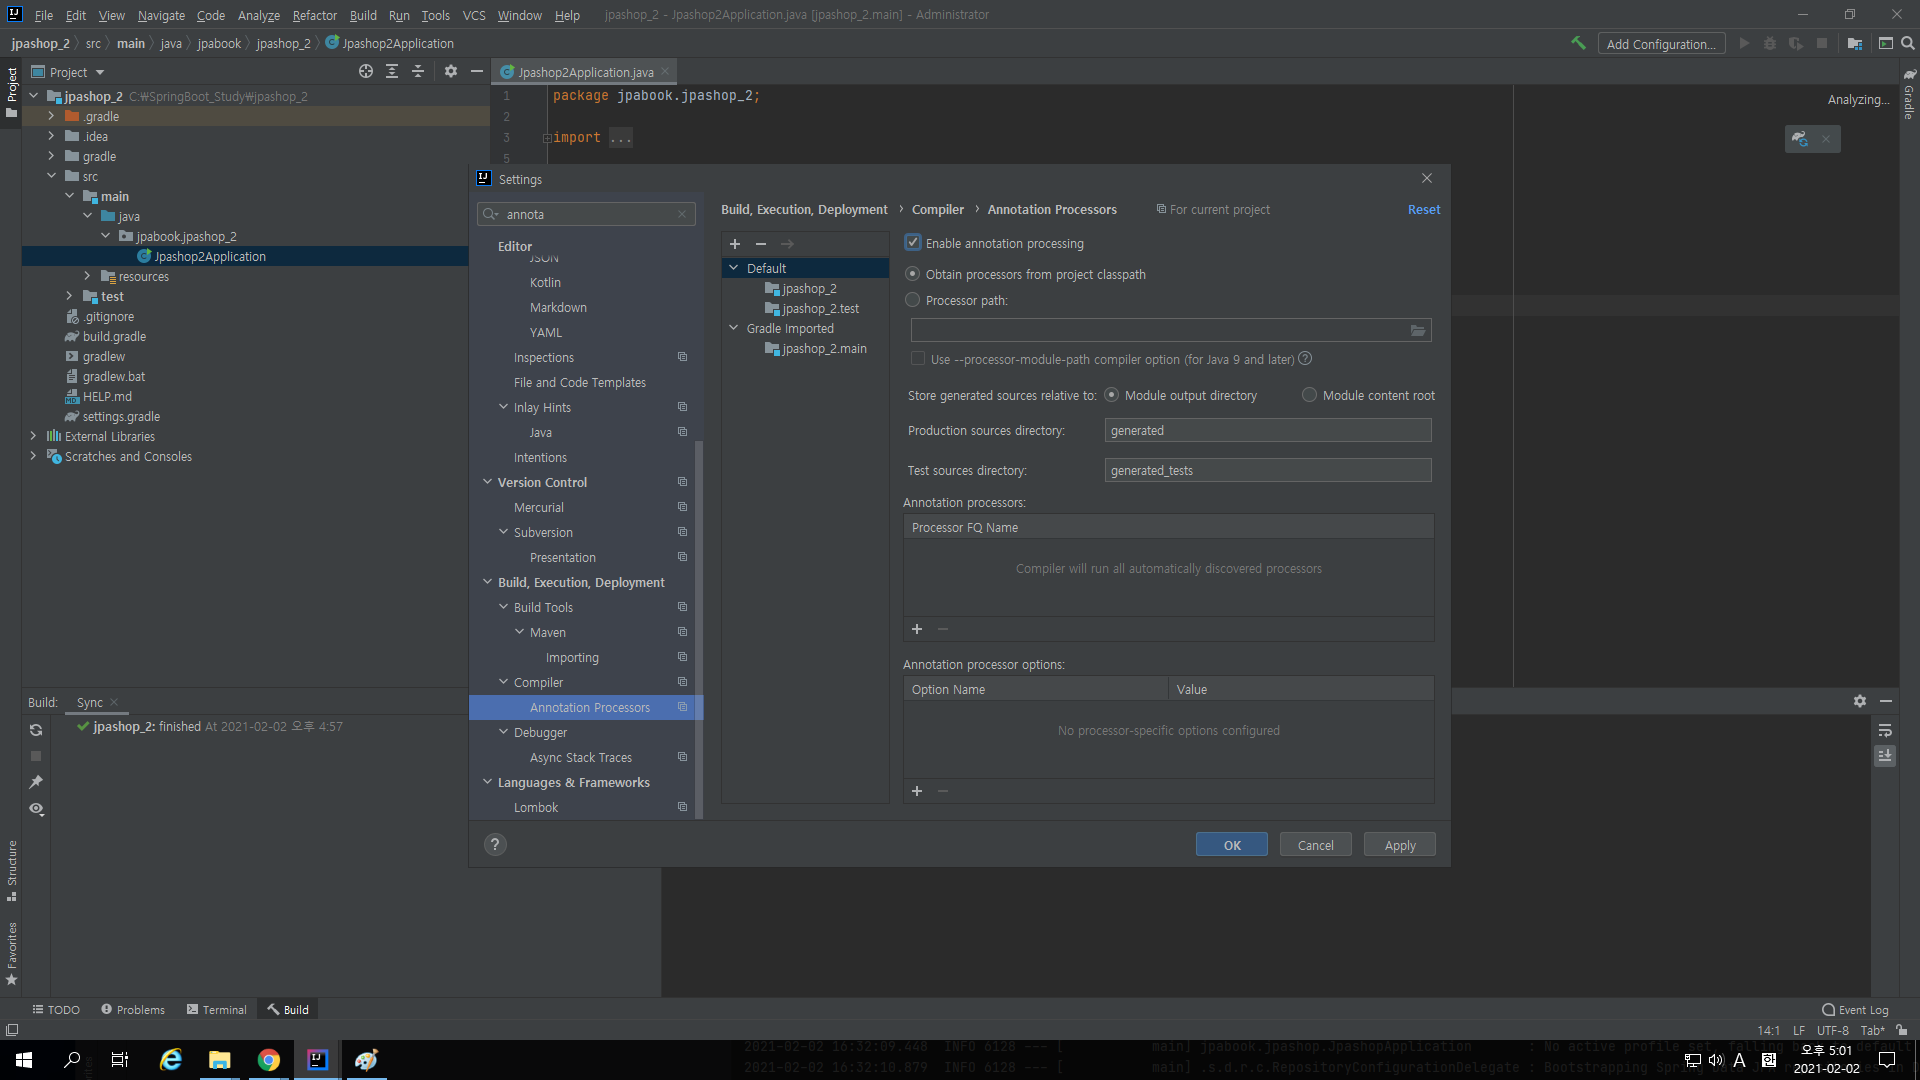Click the Project panel gear settings icon

450,72
